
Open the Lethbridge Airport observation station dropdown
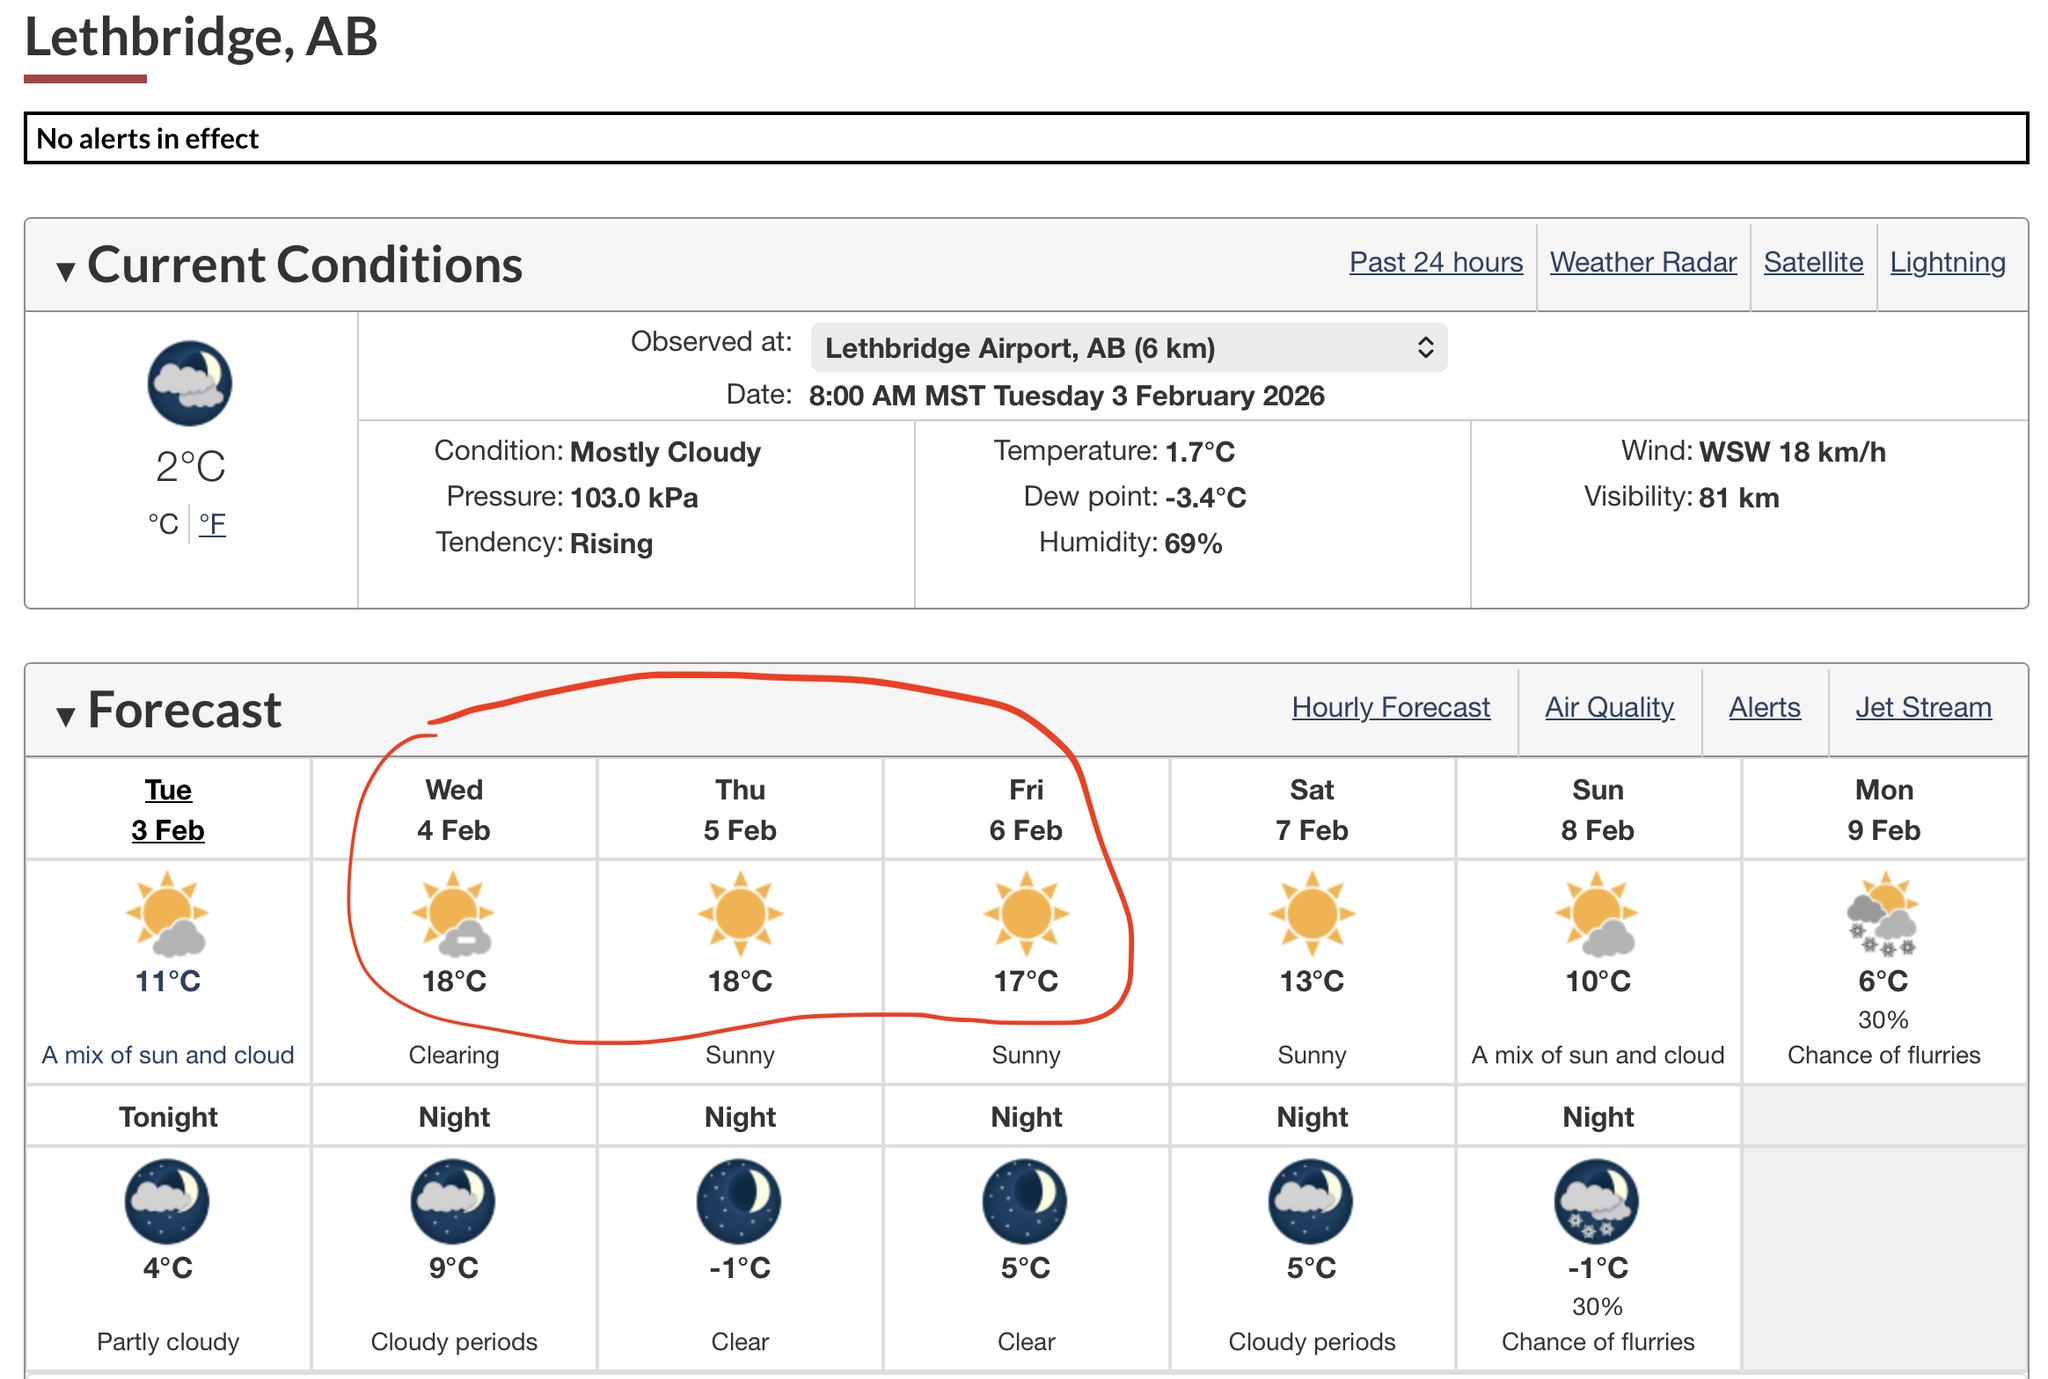point(1128,348)
